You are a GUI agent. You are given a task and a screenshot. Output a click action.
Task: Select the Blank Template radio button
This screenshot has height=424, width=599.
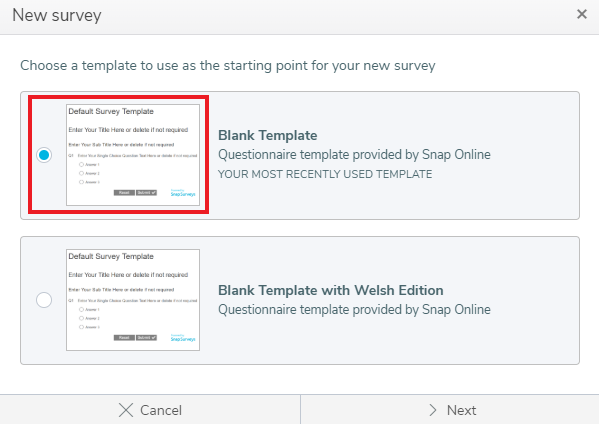(x=44, y=155)
